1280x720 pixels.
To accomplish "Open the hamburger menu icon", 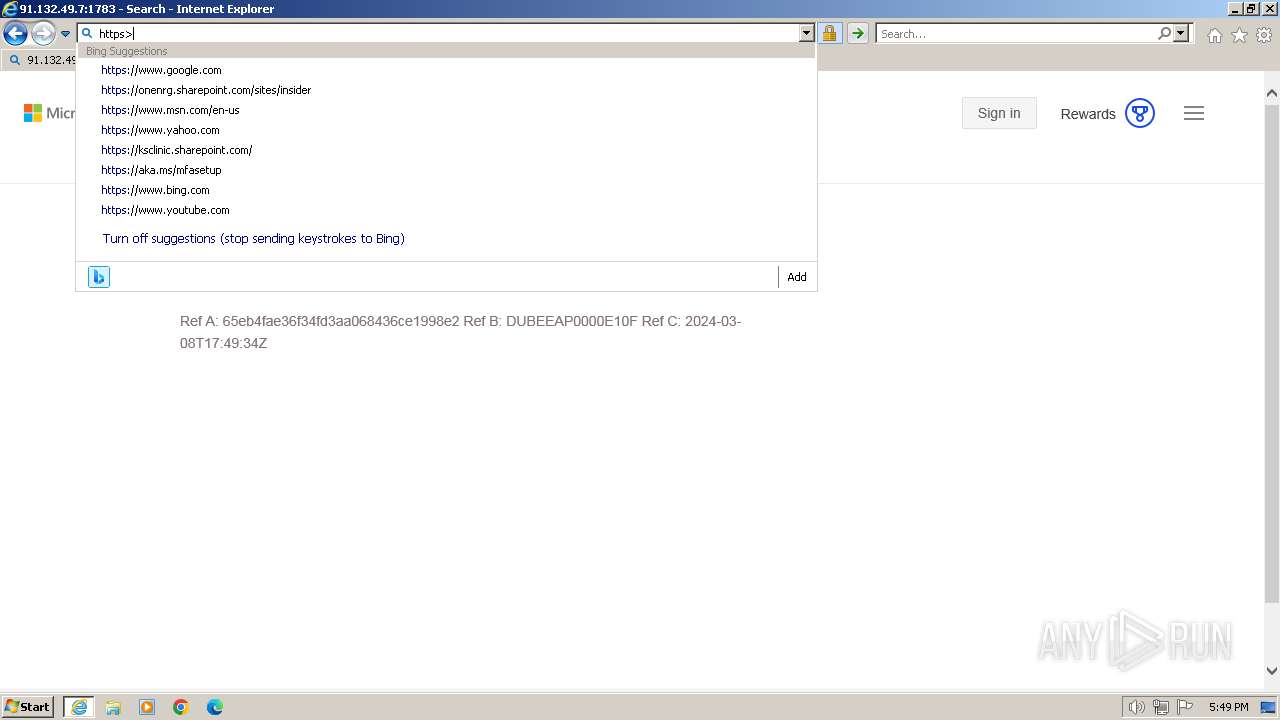I will 1194,113.
